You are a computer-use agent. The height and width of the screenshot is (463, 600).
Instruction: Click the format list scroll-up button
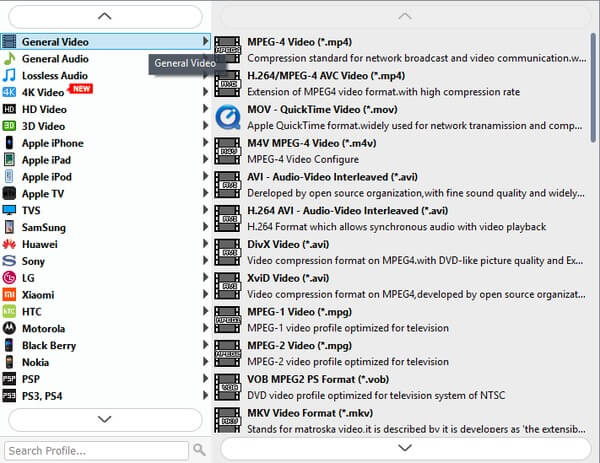click(405, 16)
